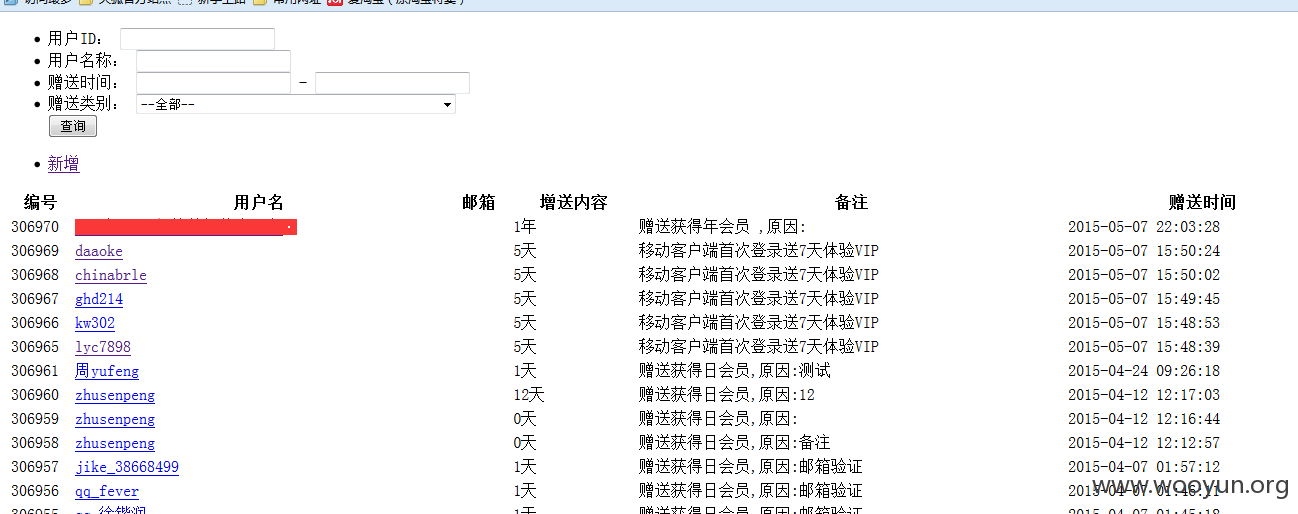Click timestamp 2015-05-07 22:03:28
The image size is (1298, 514).
1144,227
